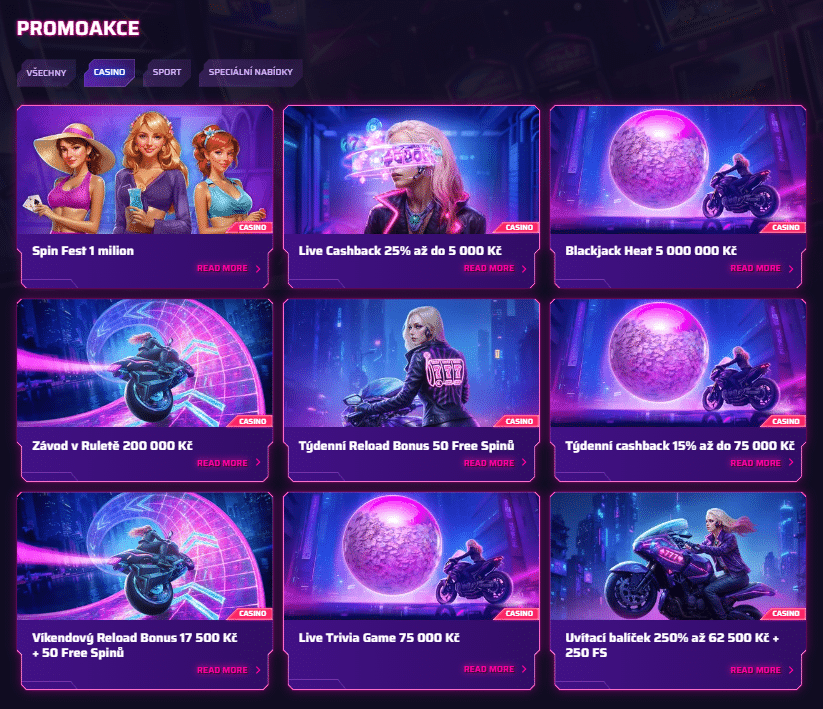
Task: Open the Sport promotions tab
Action: click(x=167, y=72)
